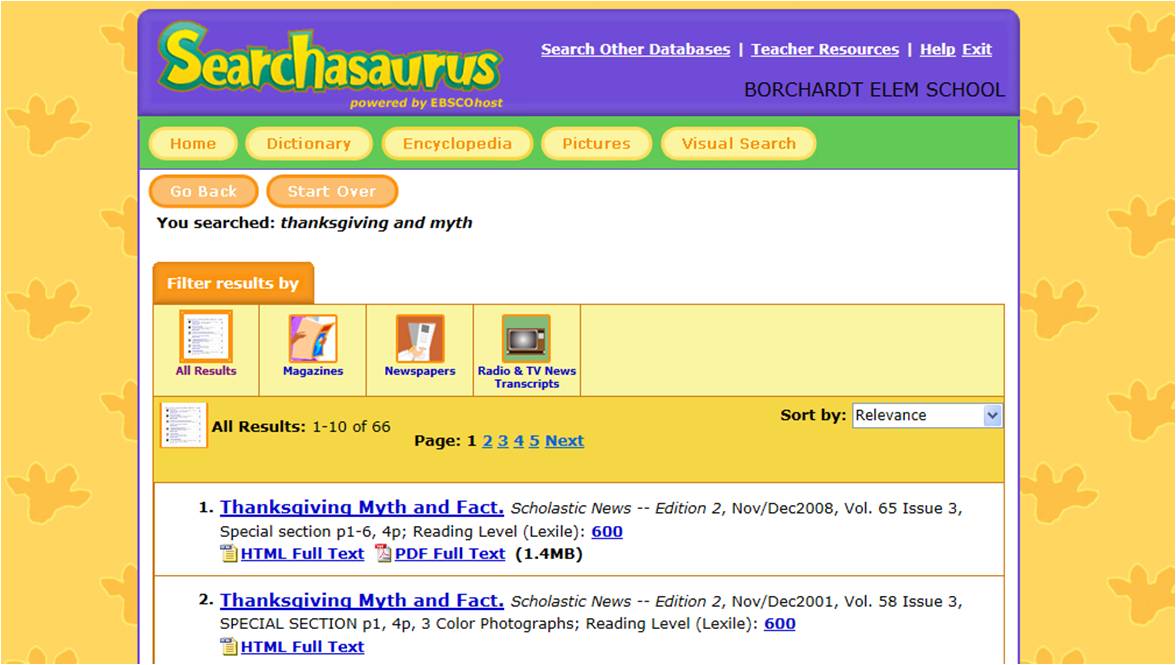
Task: Open HTML Full Text of first result
Action: pos(302,554)
